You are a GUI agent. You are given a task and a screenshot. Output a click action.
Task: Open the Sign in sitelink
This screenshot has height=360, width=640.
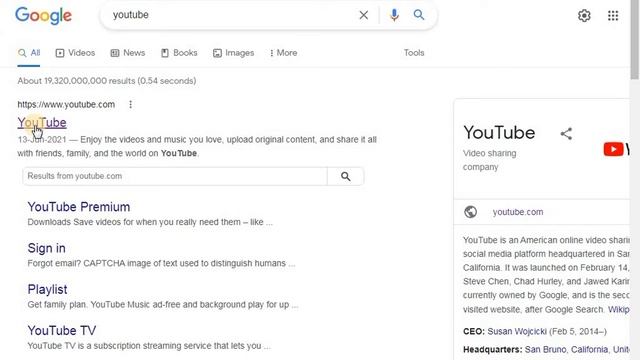(47, 248)
